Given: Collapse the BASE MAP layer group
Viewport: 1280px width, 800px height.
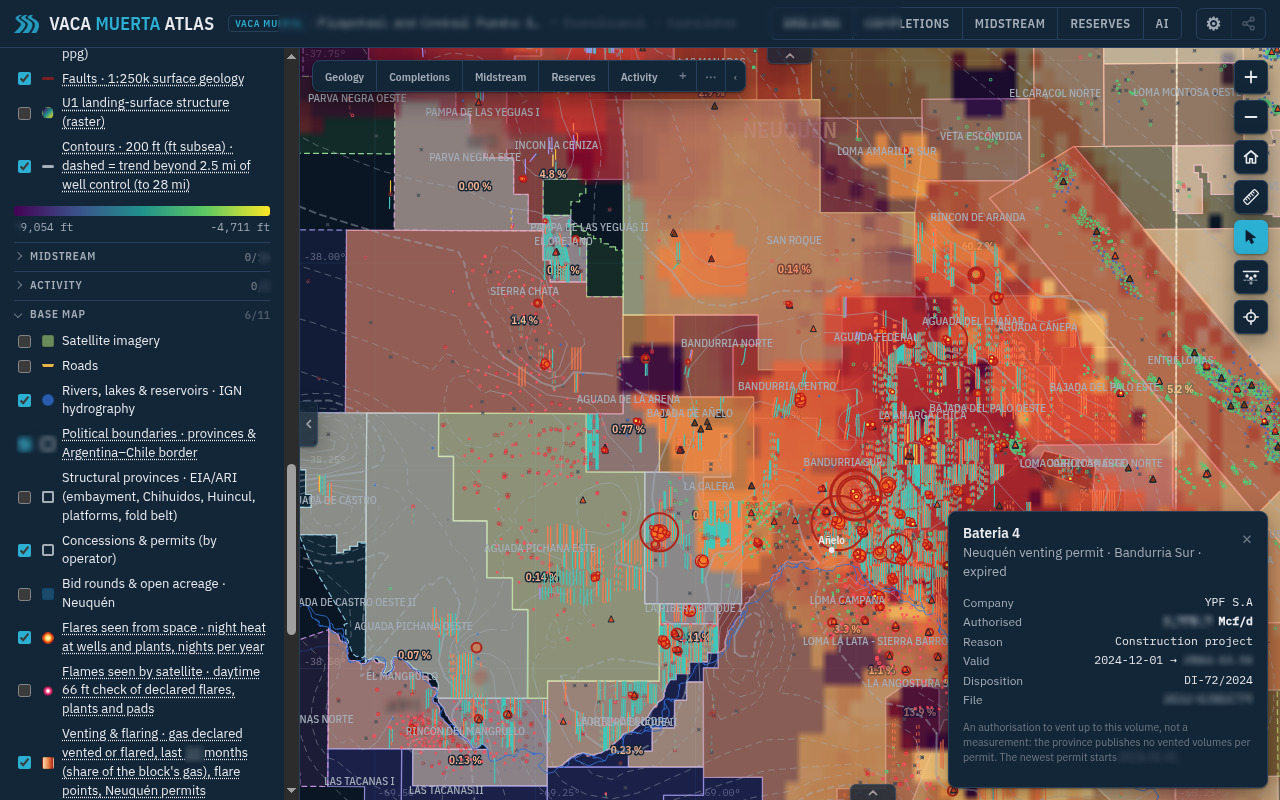Looking at the screenshot, I should pos(142,314).
